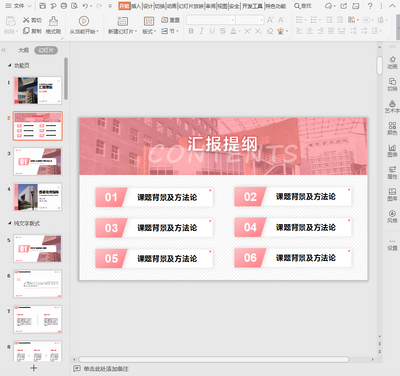Select slide 1 thumbnail
Viewport: 400px width, 376px height.
coord(38,90)
